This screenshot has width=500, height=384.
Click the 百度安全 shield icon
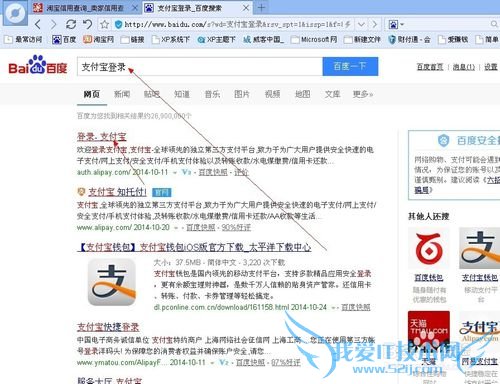443,141
